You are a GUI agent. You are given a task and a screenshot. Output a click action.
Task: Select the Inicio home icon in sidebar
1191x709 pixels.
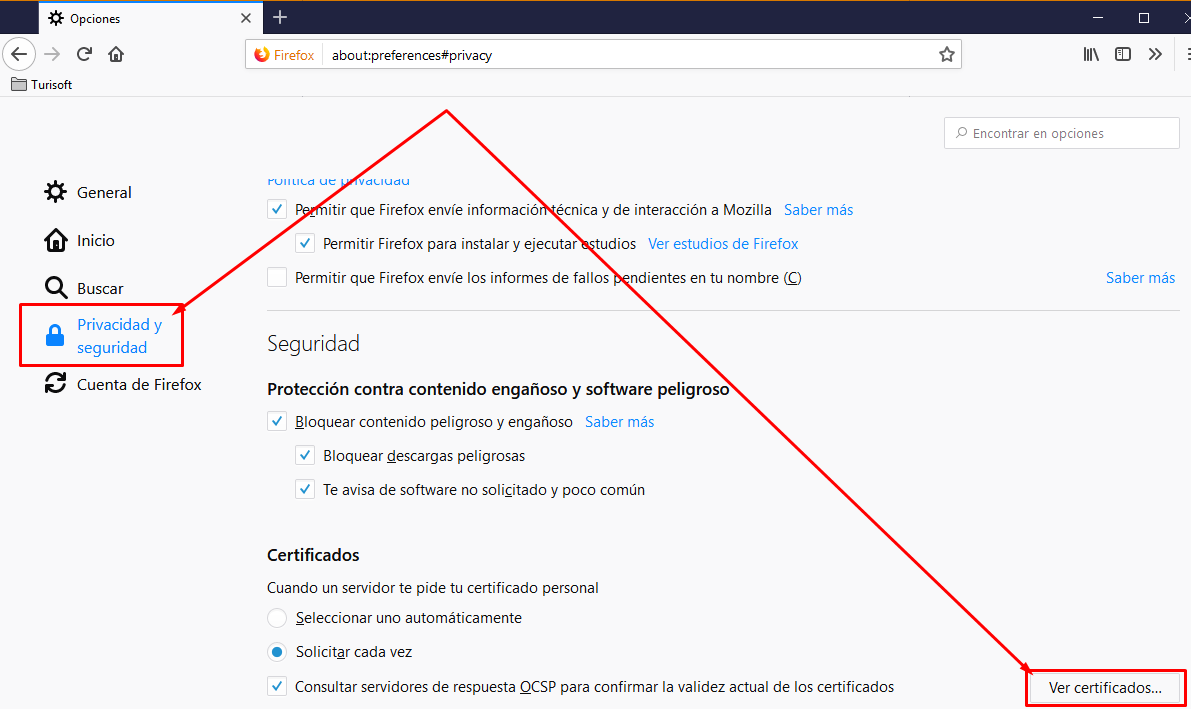tap(55, 240)
